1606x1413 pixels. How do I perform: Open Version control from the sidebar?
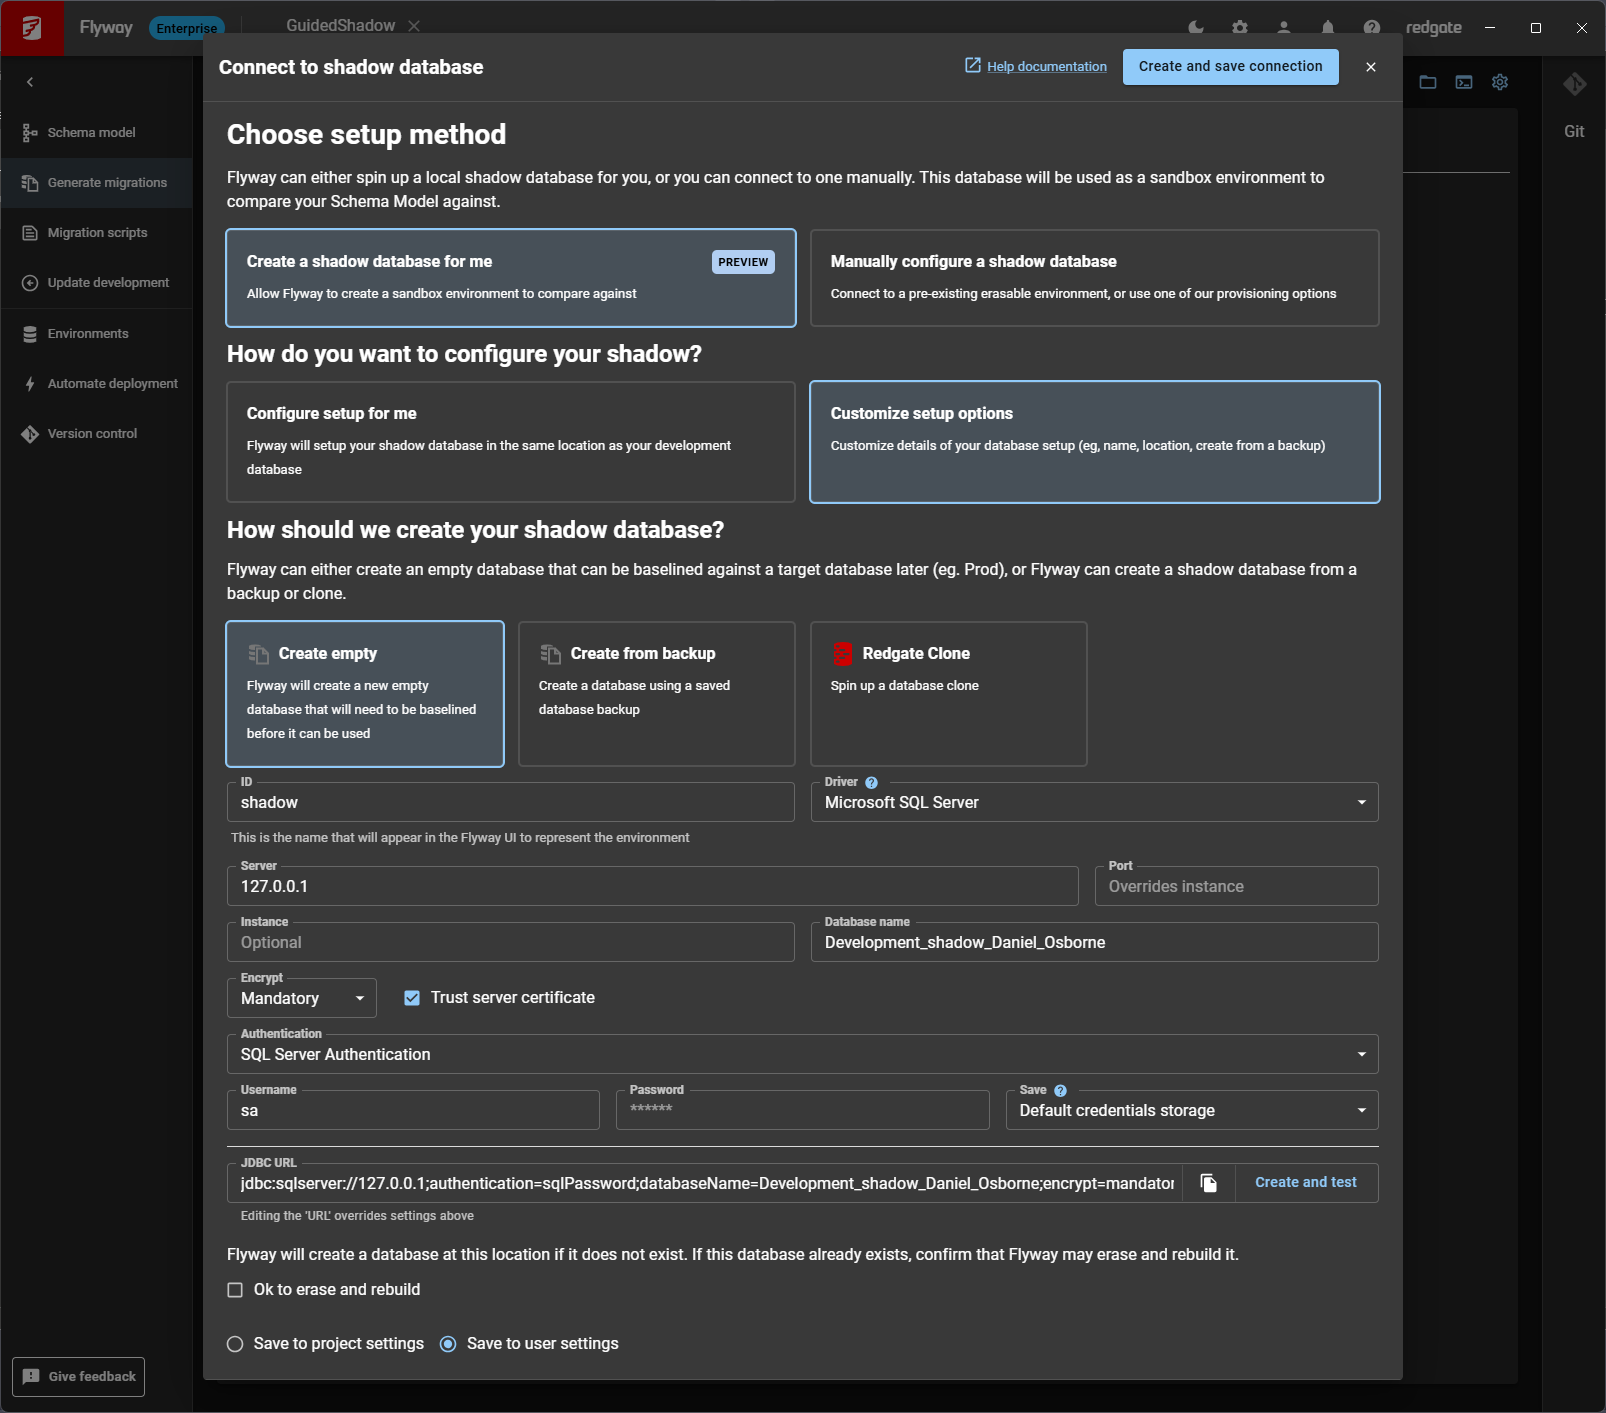pyautogui.click(x=92, y=433)
